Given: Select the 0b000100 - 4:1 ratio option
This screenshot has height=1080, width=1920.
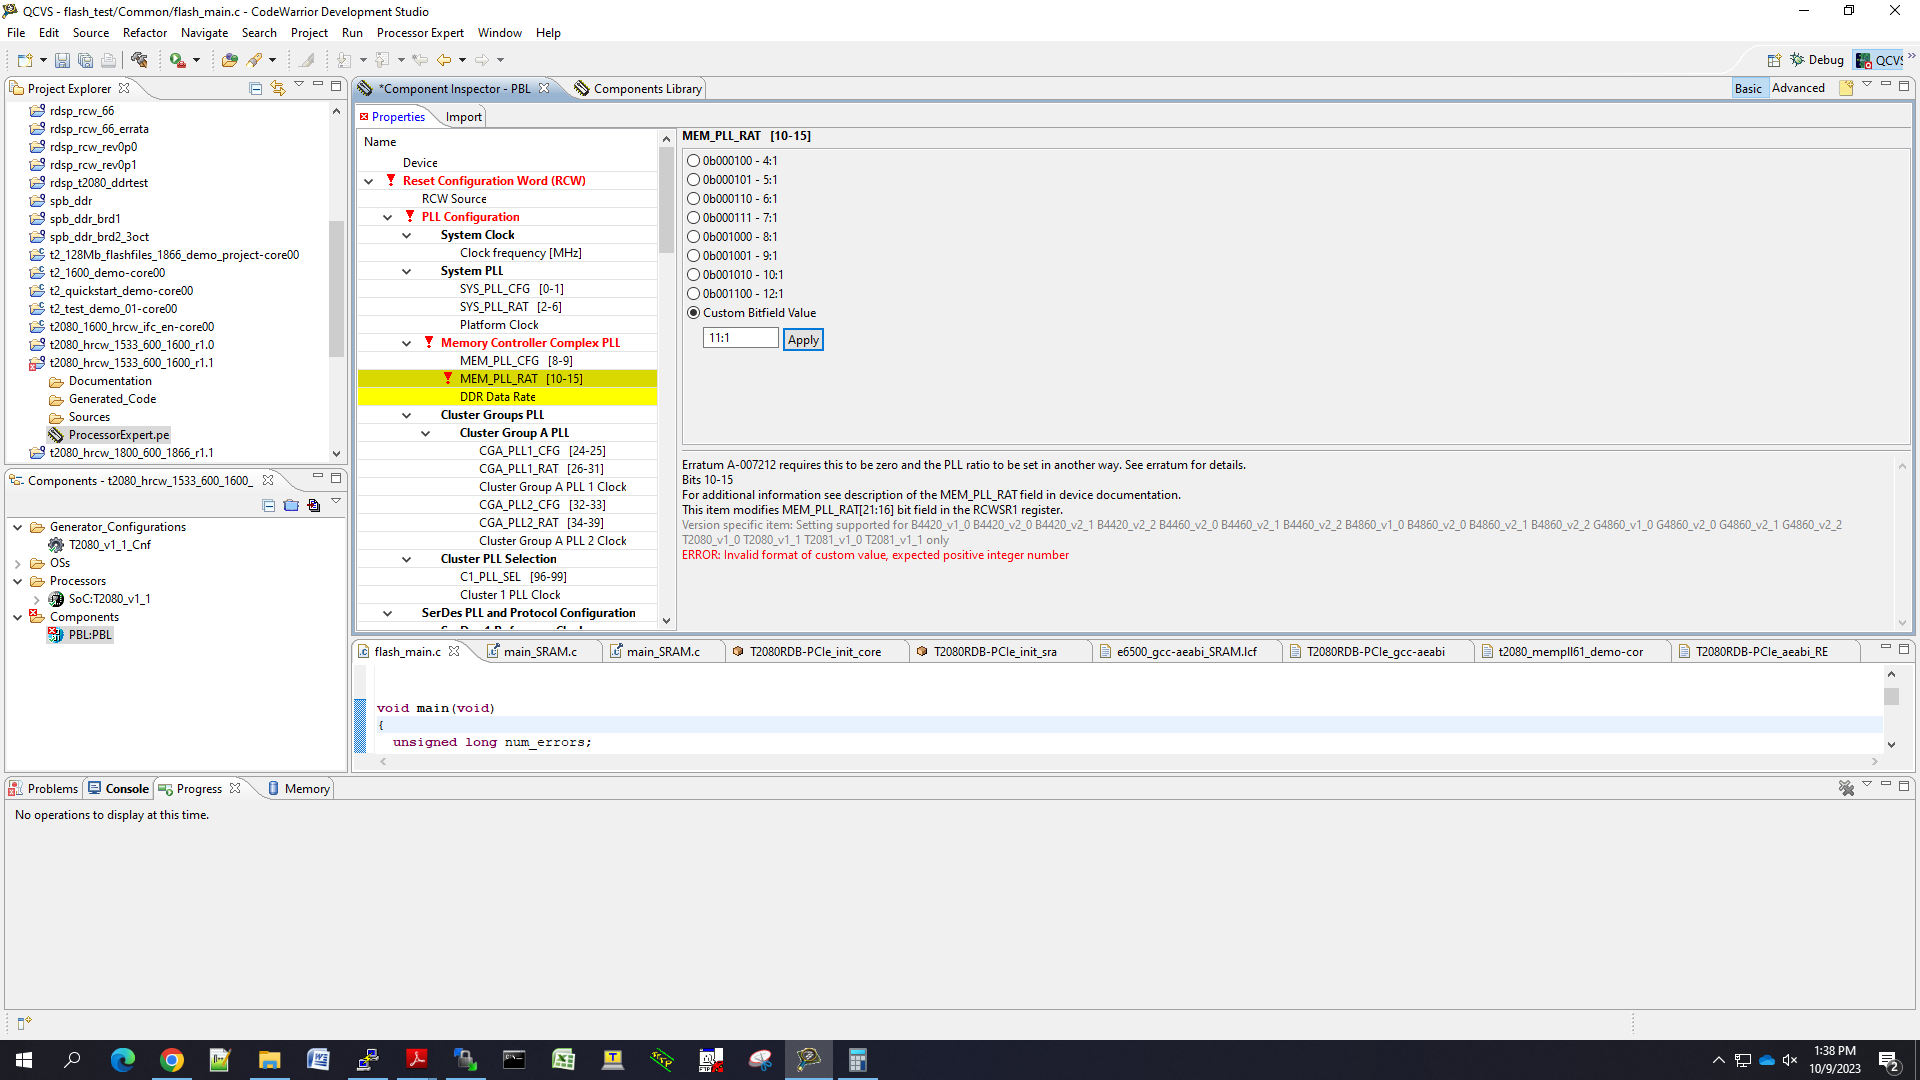Looking at the screenshot, I should coord(693,161).
